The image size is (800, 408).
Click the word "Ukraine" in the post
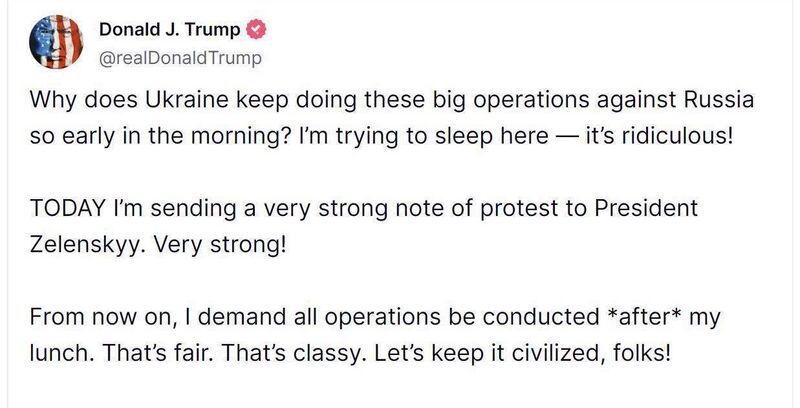click(187, 99)
